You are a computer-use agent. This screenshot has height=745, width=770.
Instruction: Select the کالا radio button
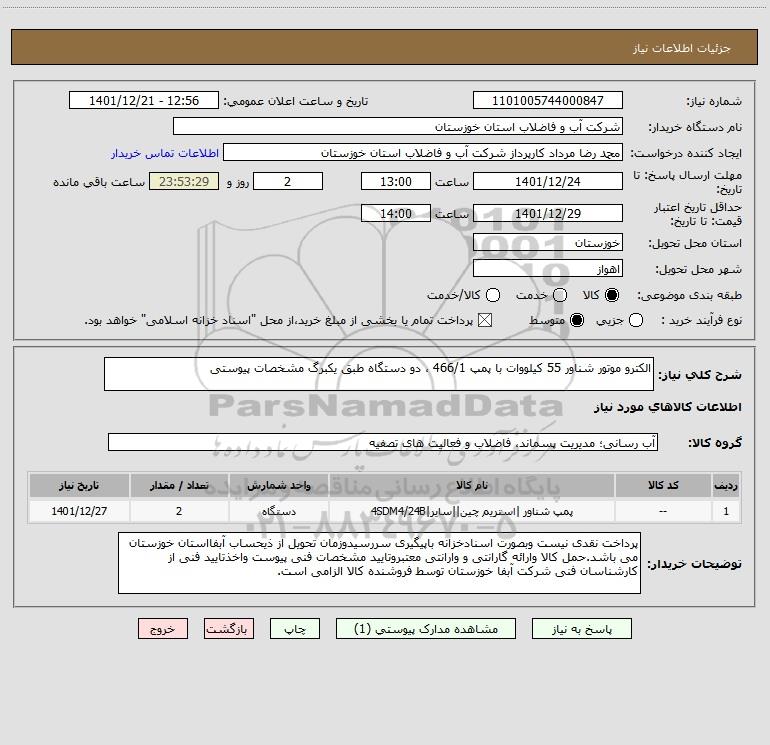[612, 295]
